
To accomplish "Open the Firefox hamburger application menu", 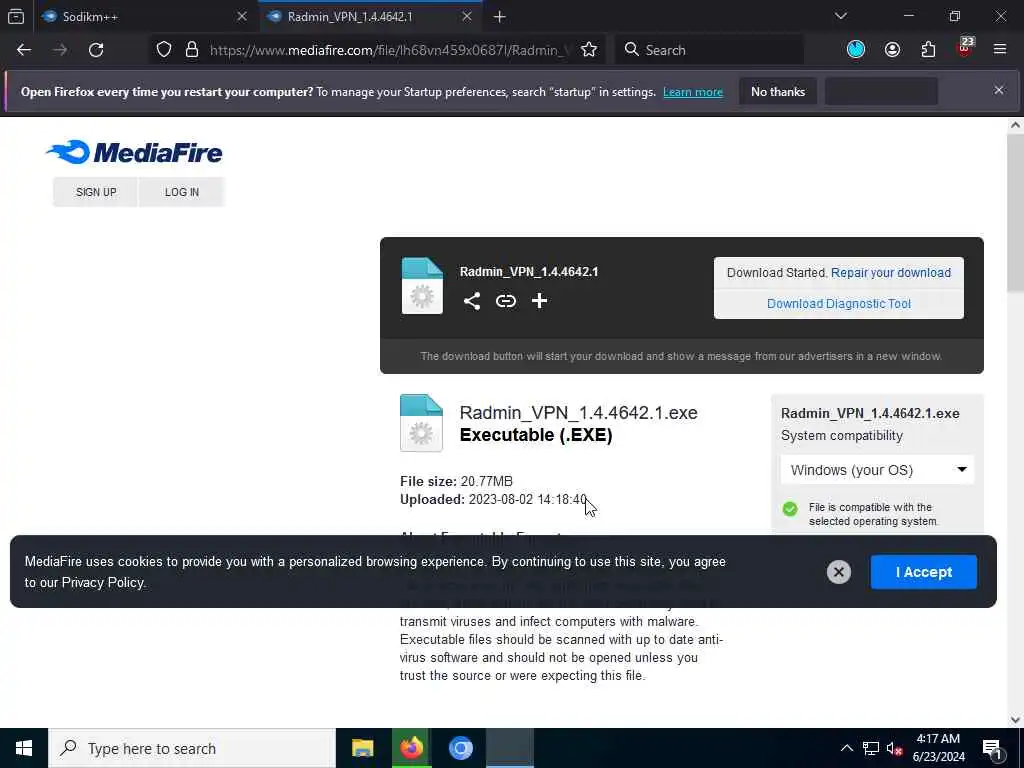I will point(1000,49).
